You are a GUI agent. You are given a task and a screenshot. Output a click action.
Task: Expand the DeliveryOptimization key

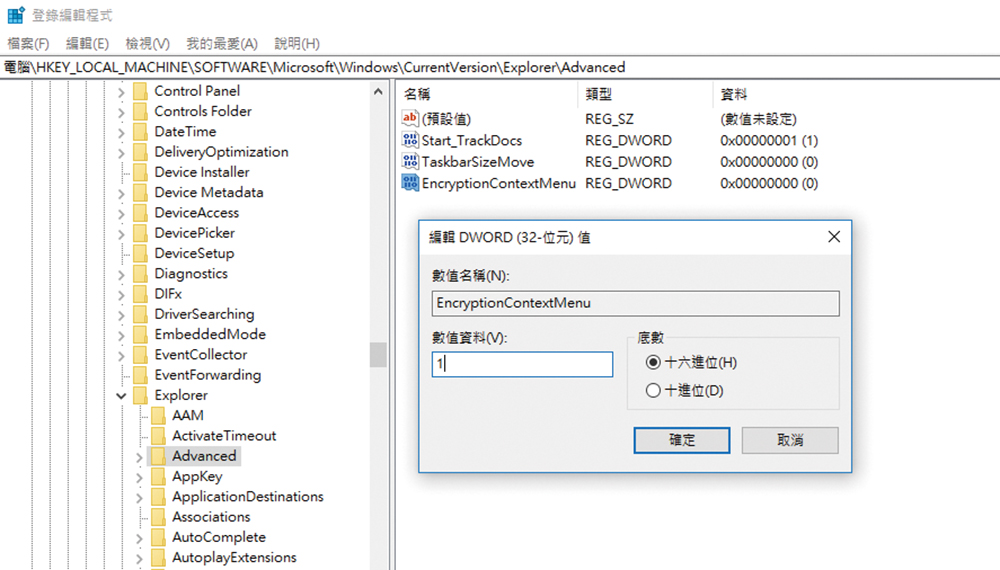tap(121, 154)
